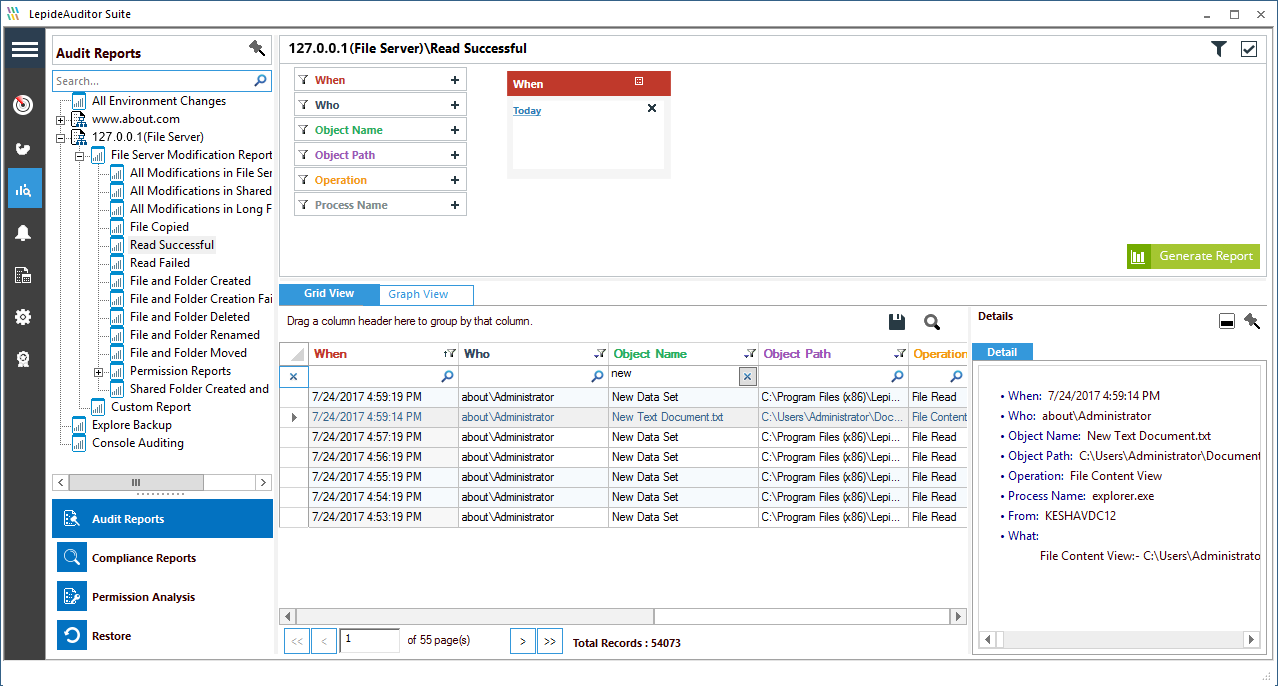The width and height of the screenshot is (1278, 686).
Task: Select All Environment Changes in tree
Action: point(159,101)
